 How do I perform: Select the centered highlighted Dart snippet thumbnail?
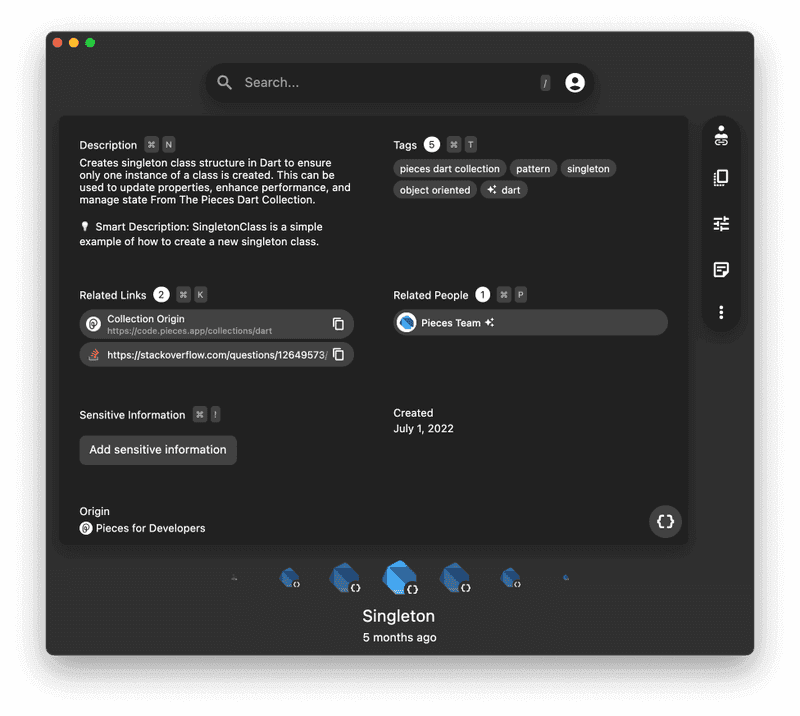click(401, 577)
